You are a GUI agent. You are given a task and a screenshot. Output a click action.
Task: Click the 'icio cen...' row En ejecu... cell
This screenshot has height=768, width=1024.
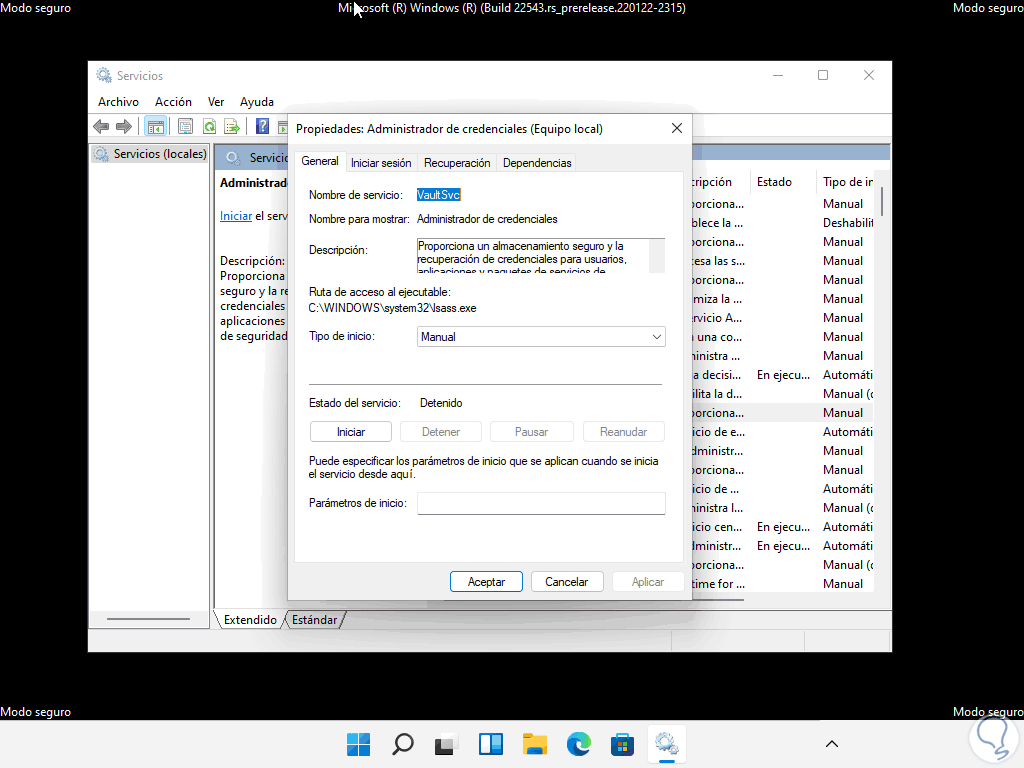tap(783, 527)
